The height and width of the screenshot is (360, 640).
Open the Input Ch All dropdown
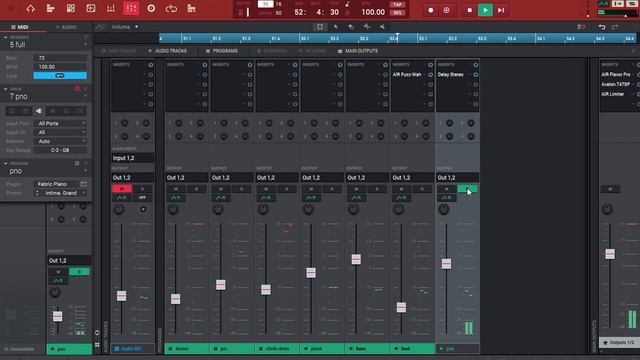click(x=60, y=132)
